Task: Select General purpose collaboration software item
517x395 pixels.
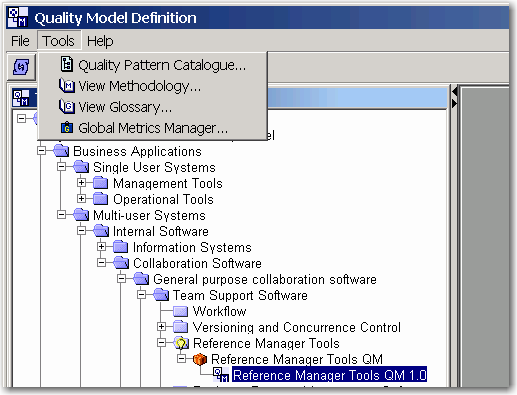Action: pyautogui.click(x=265, y=279)
